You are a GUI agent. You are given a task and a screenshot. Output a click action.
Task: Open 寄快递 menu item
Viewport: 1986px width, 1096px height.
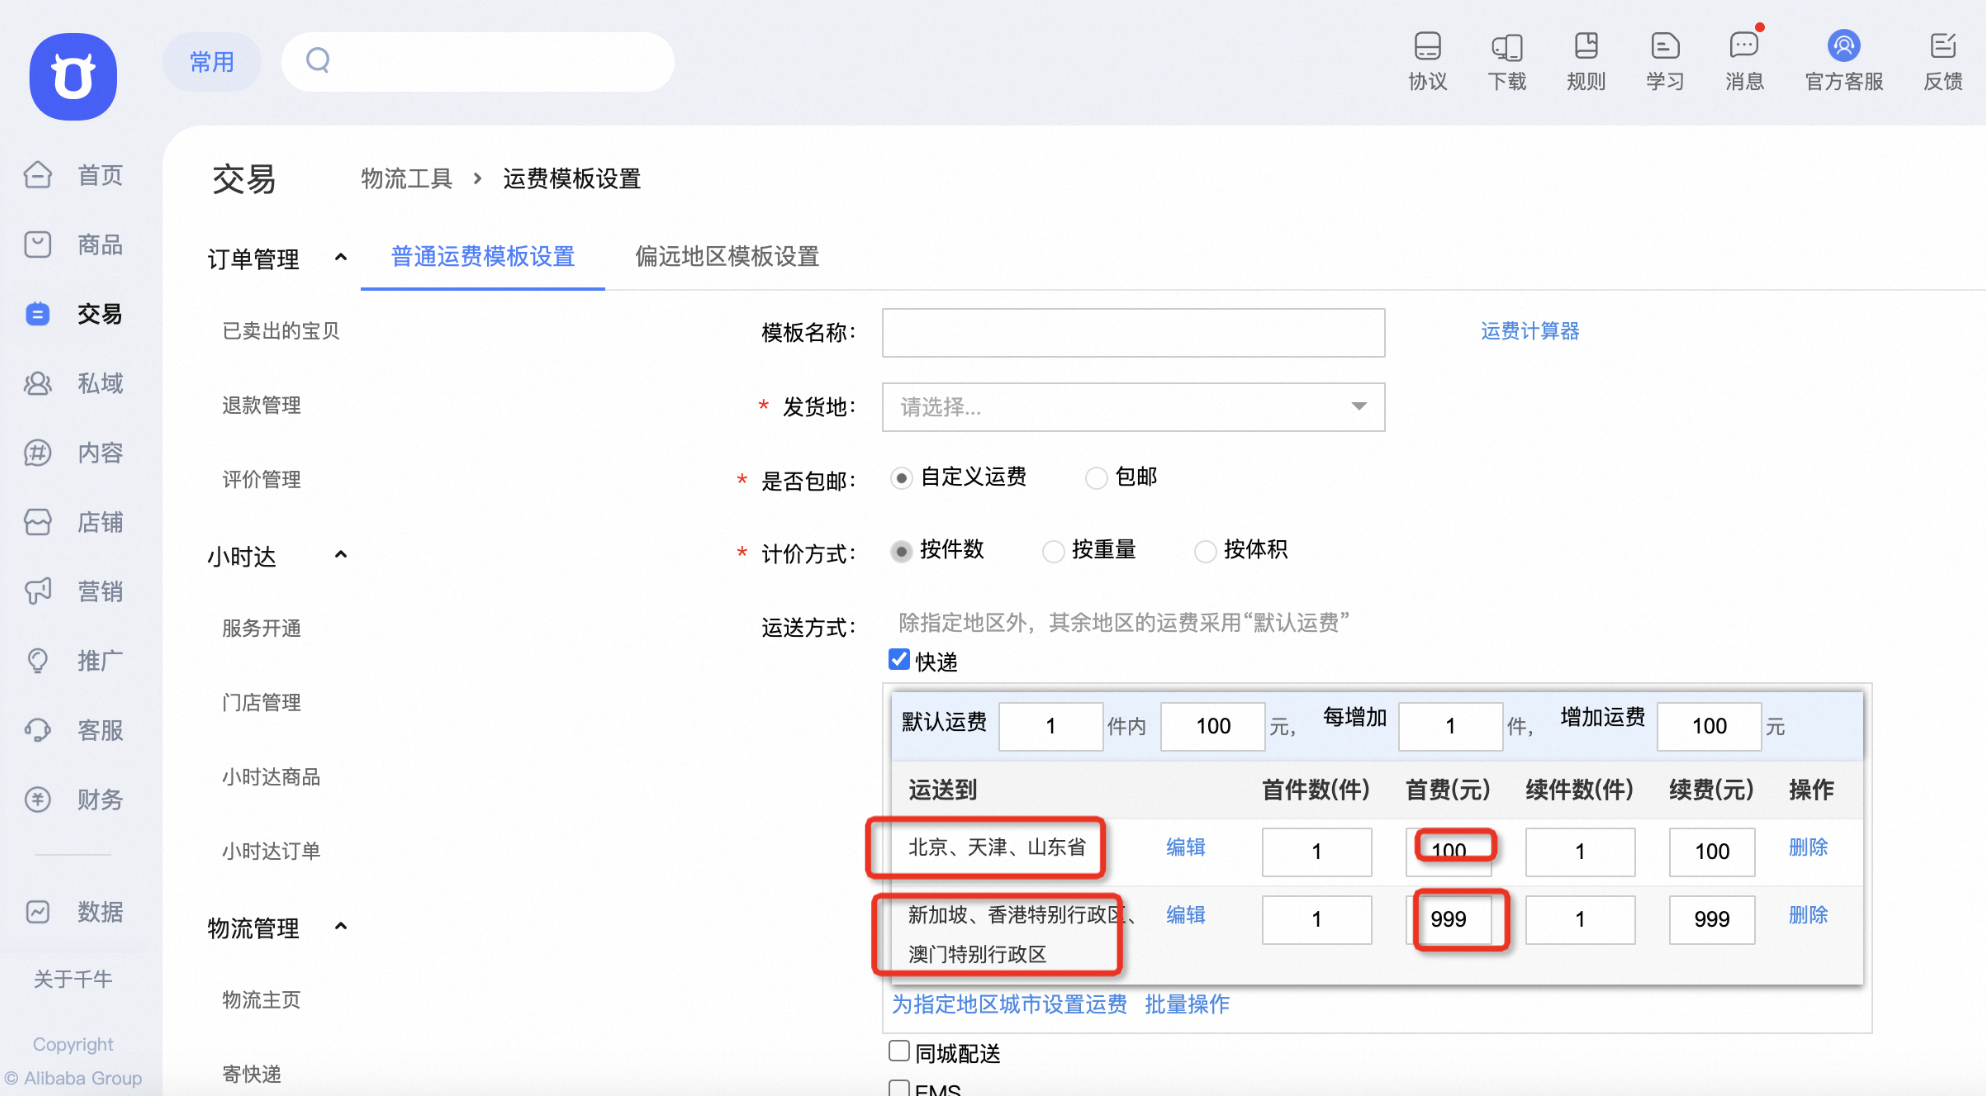(x=251, y=1074)
